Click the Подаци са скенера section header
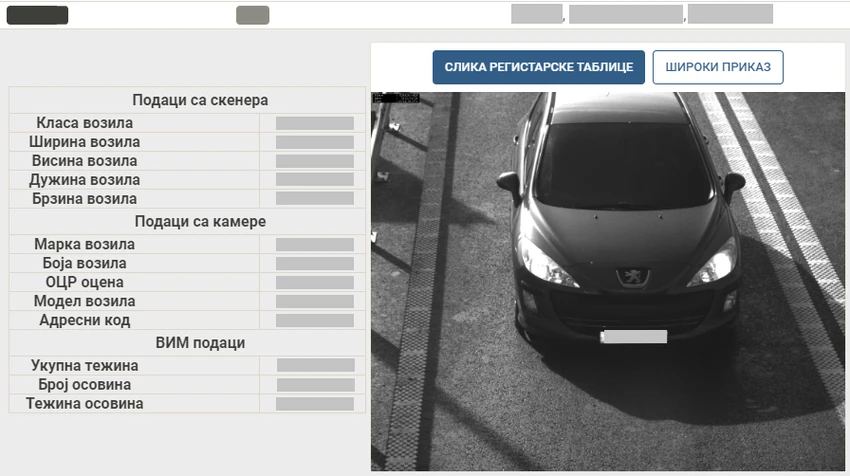850x476 pixels. pyautogui.click(x=200, y=100)
